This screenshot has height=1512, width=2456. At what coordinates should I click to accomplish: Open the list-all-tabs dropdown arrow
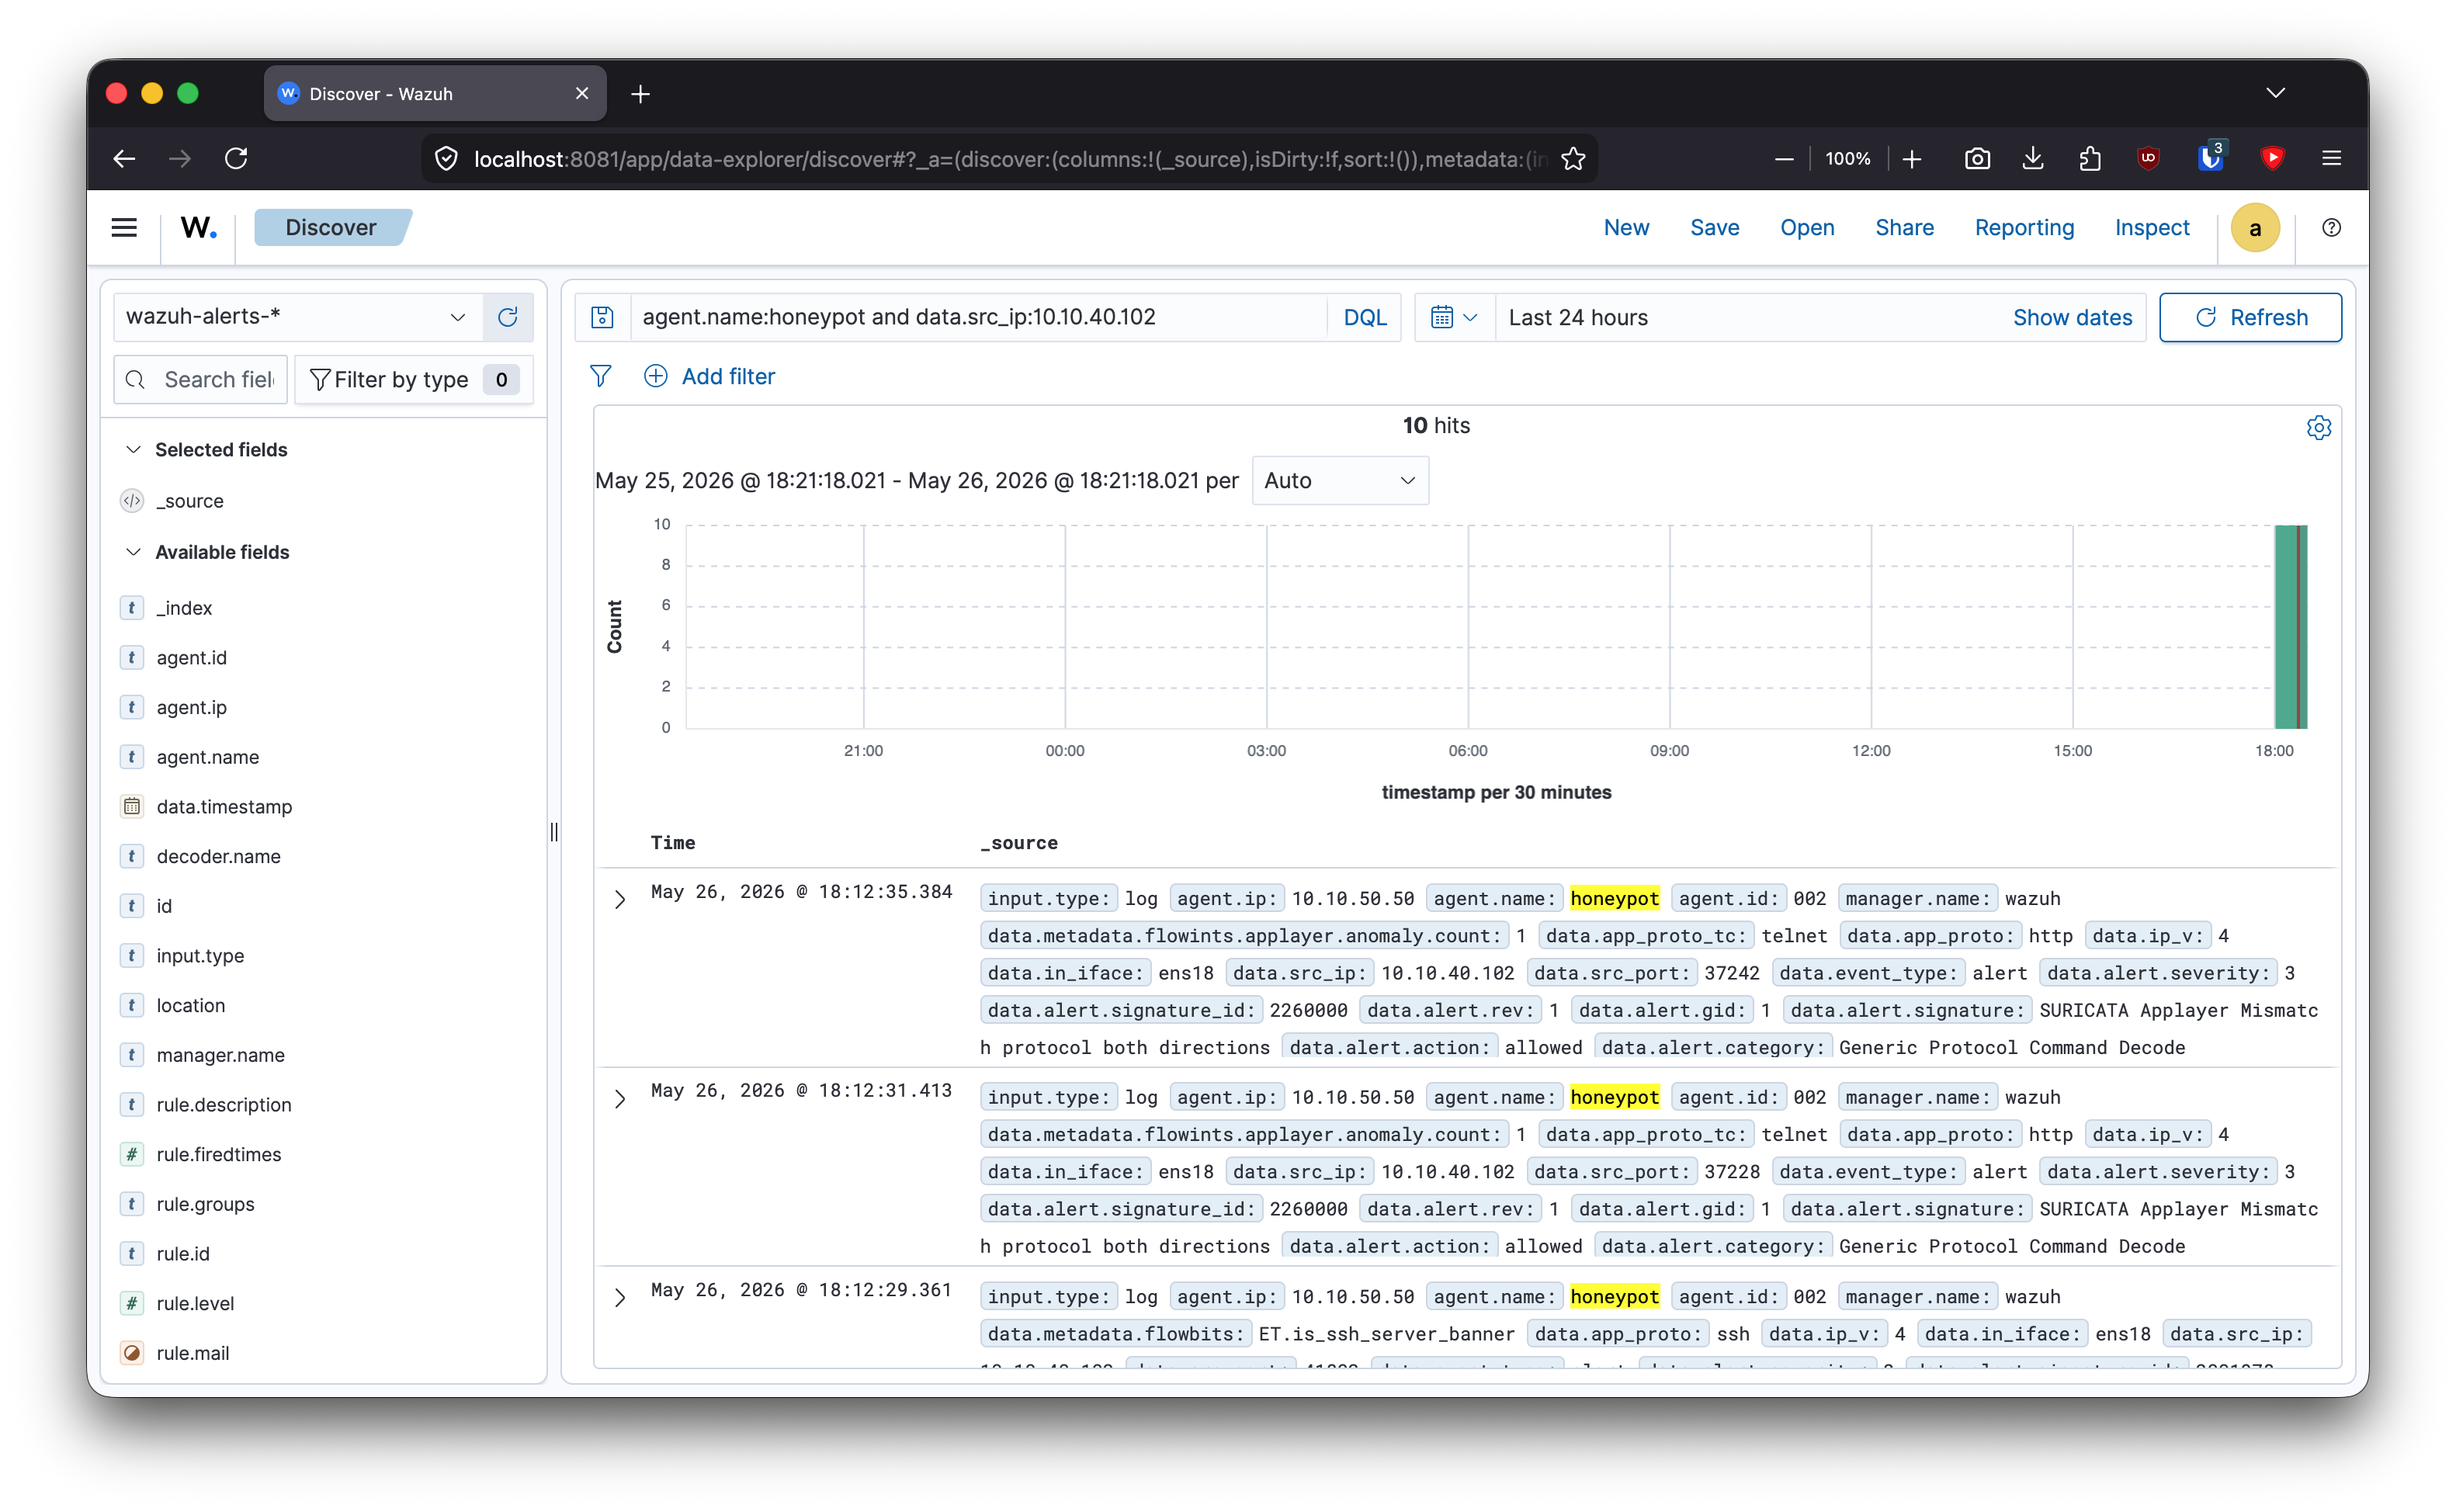(x=2275, y=93)
